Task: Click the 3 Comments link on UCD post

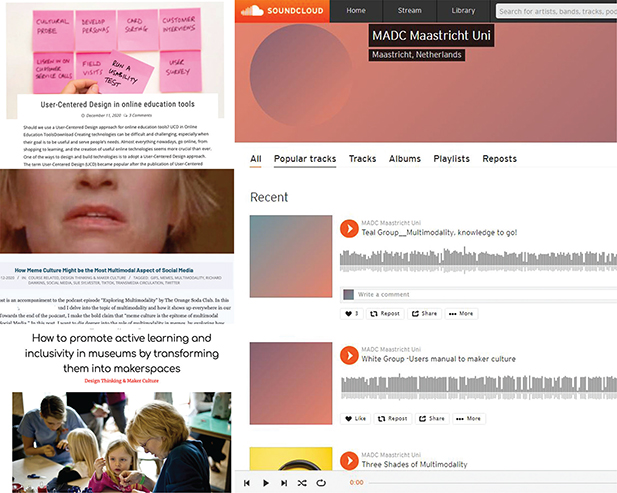Action: coord(138,115)
